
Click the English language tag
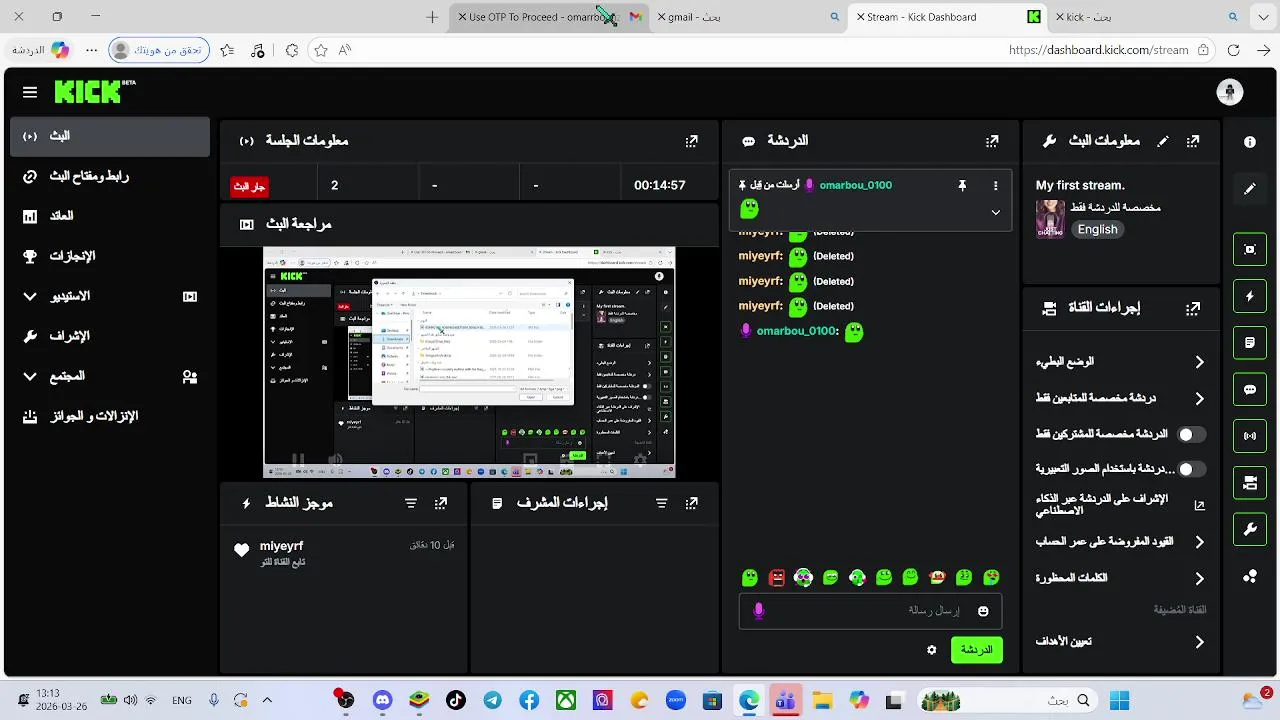(x=1097, y=230)
